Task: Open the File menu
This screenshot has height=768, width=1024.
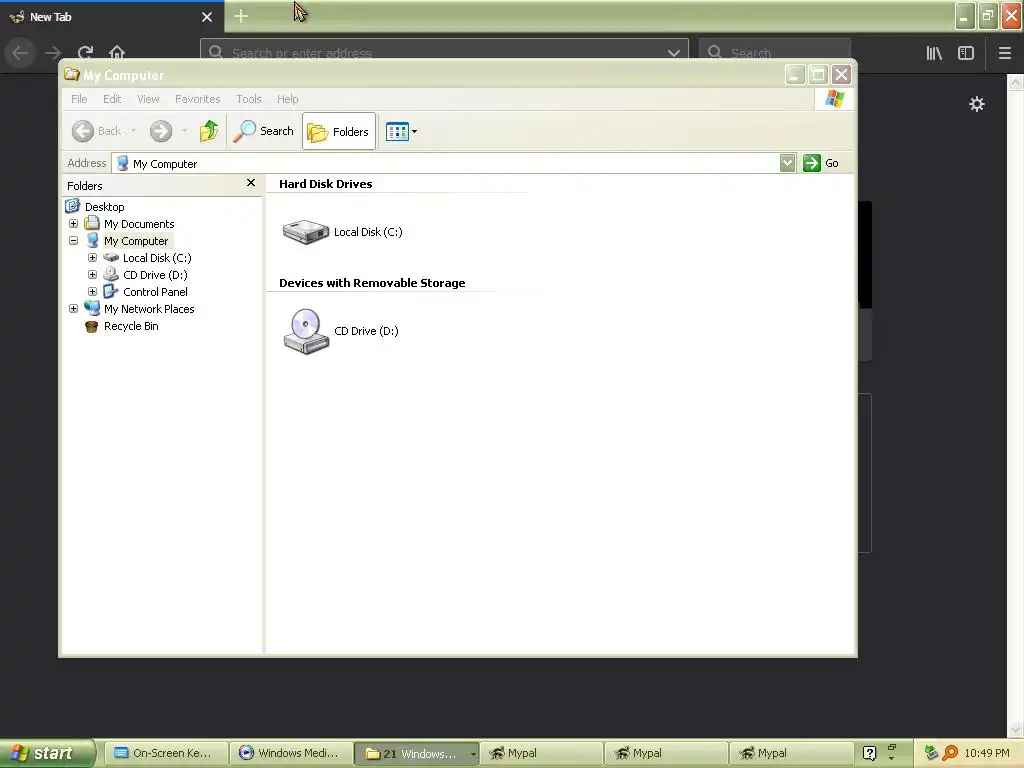Action: pos(79,99)
